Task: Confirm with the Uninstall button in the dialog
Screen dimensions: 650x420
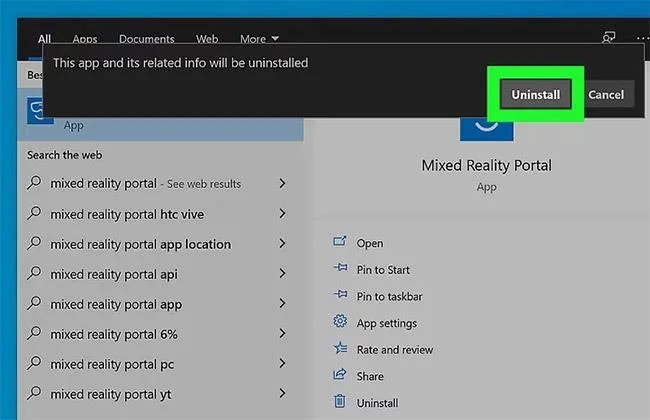Action: click(535, 95)
